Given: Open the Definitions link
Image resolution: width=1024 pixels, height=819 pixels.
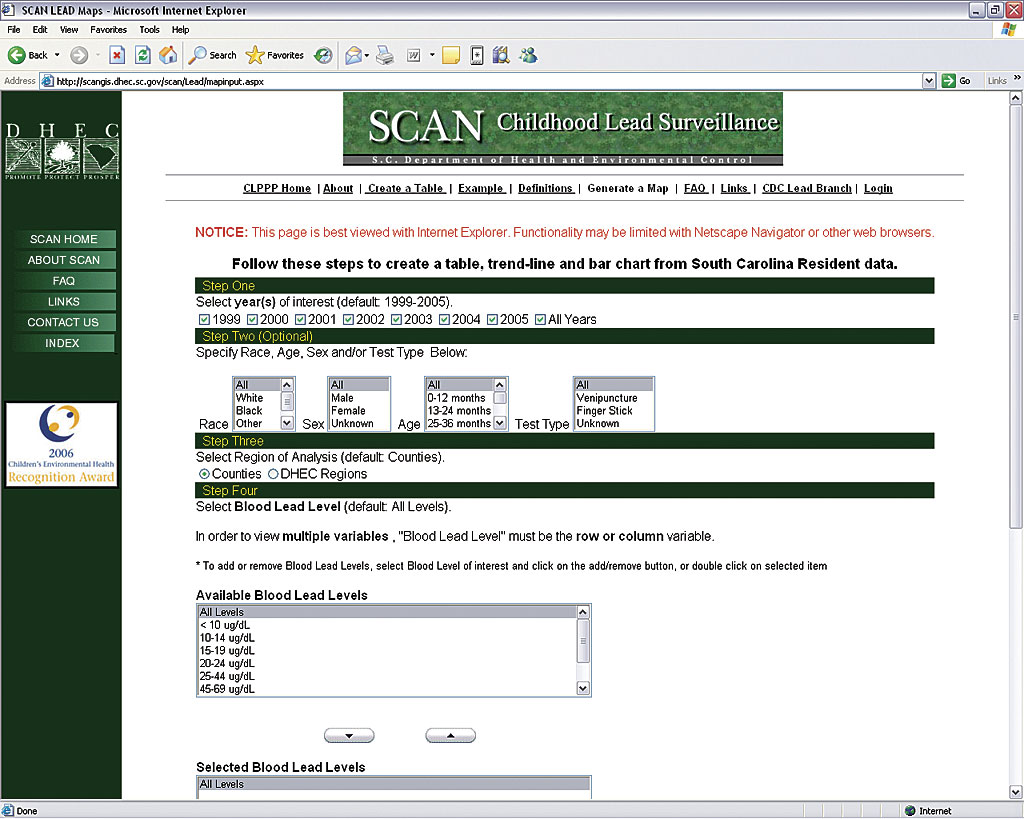Looking at the screenshot, I should coord(546,189).
